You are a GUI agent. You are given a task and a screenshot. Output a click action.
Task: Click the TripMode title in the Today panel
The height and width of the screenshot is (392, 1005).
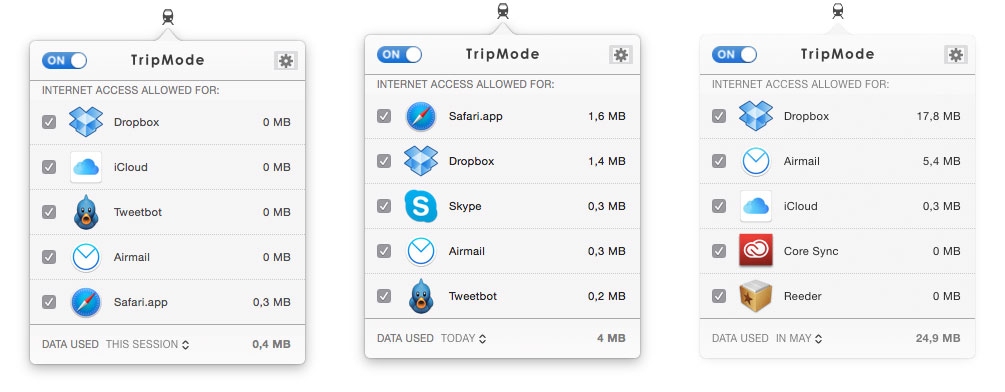[502, 54]
